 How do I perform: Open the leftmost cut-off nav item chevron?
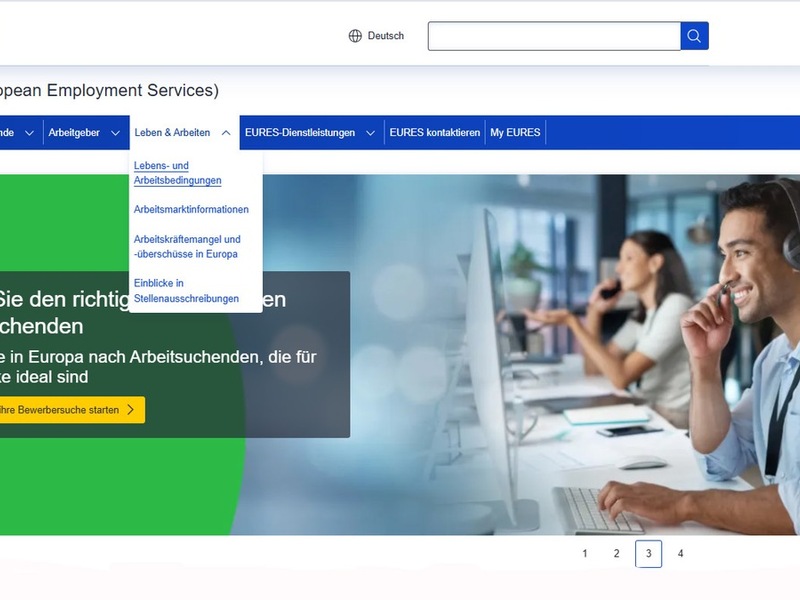click(x=29, y=133)
